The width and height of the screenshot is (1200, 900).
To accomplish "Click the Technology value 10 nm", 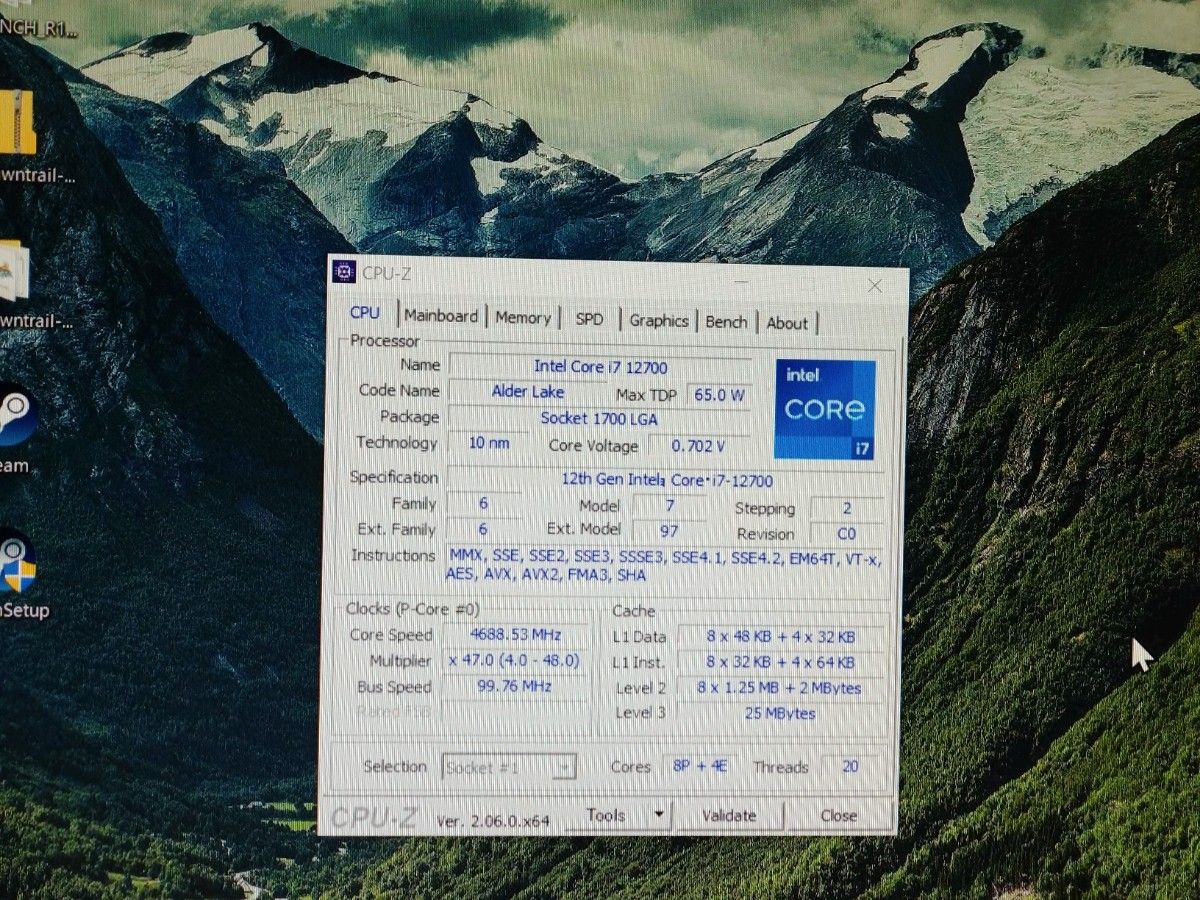I will point(488,442).
